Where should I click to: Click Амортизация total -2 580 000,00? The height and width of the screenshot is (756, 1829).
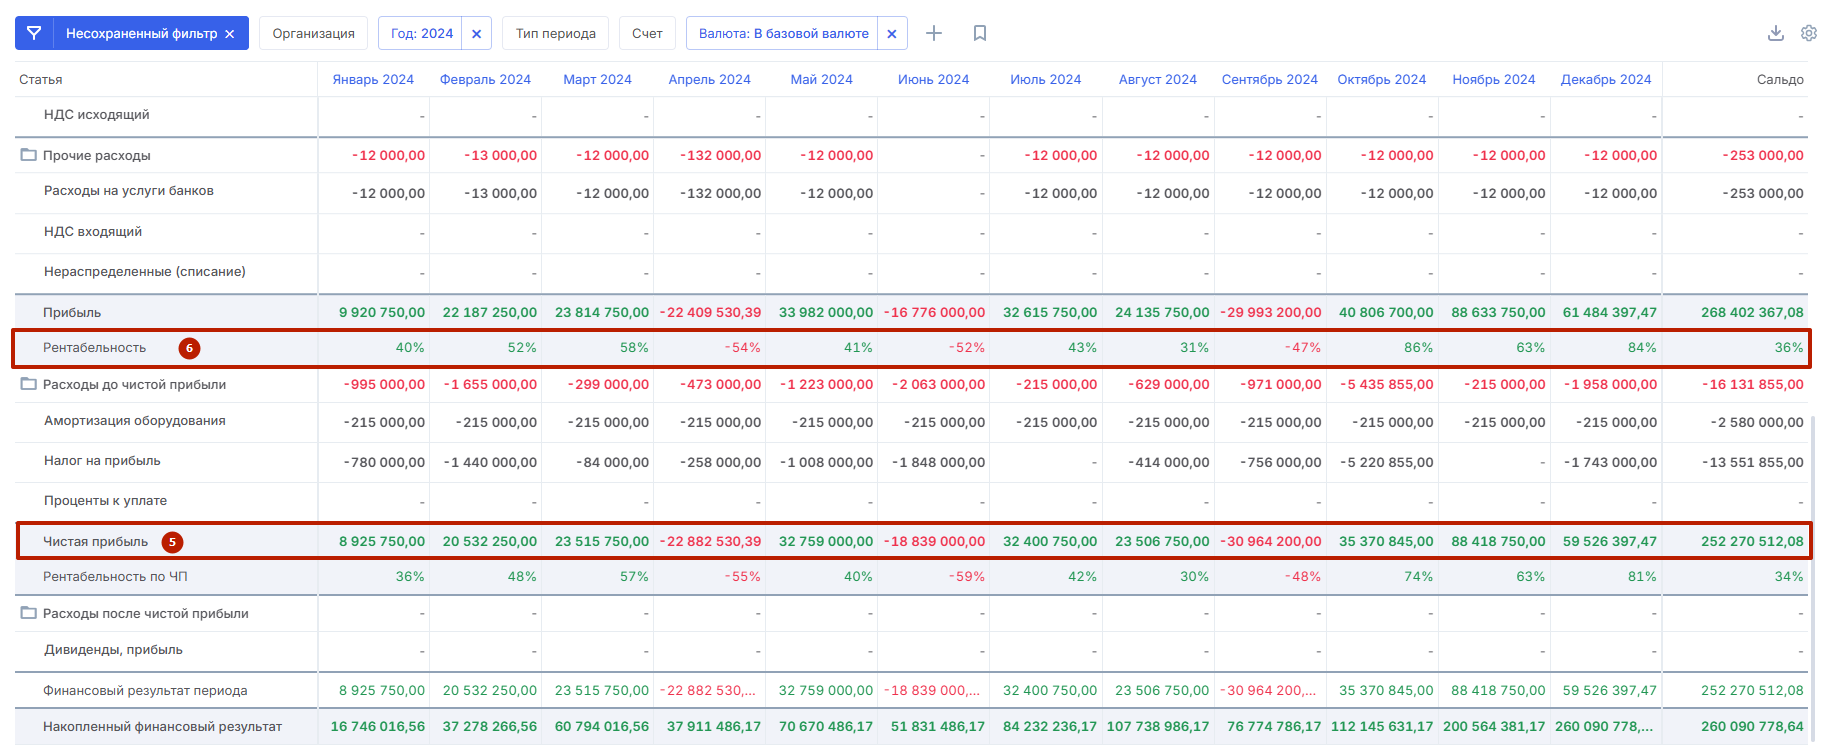(x=1757, y=423)
